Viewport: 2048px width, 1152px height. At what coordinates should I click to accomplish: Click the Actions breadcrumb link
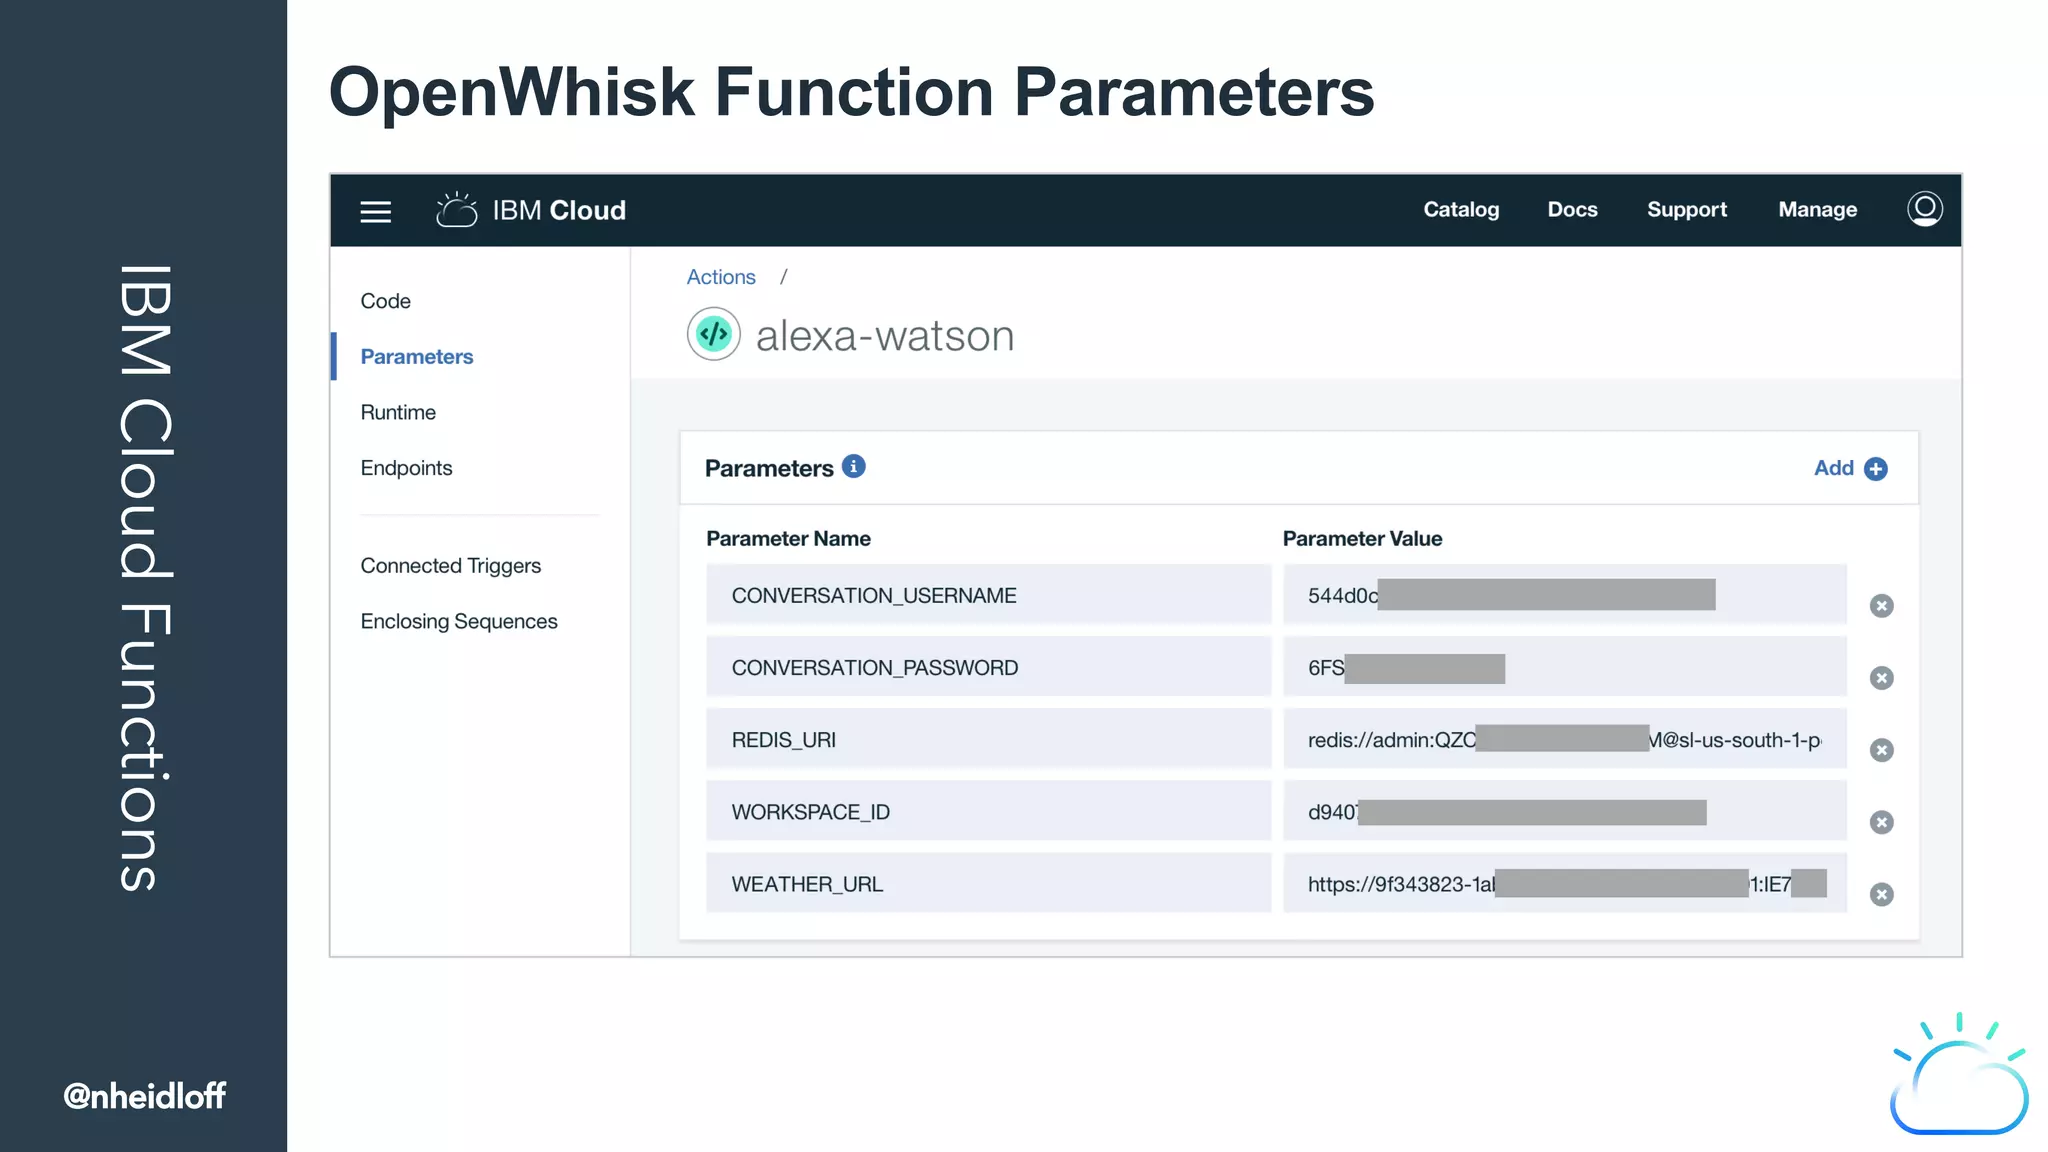(x=720, y=277)
